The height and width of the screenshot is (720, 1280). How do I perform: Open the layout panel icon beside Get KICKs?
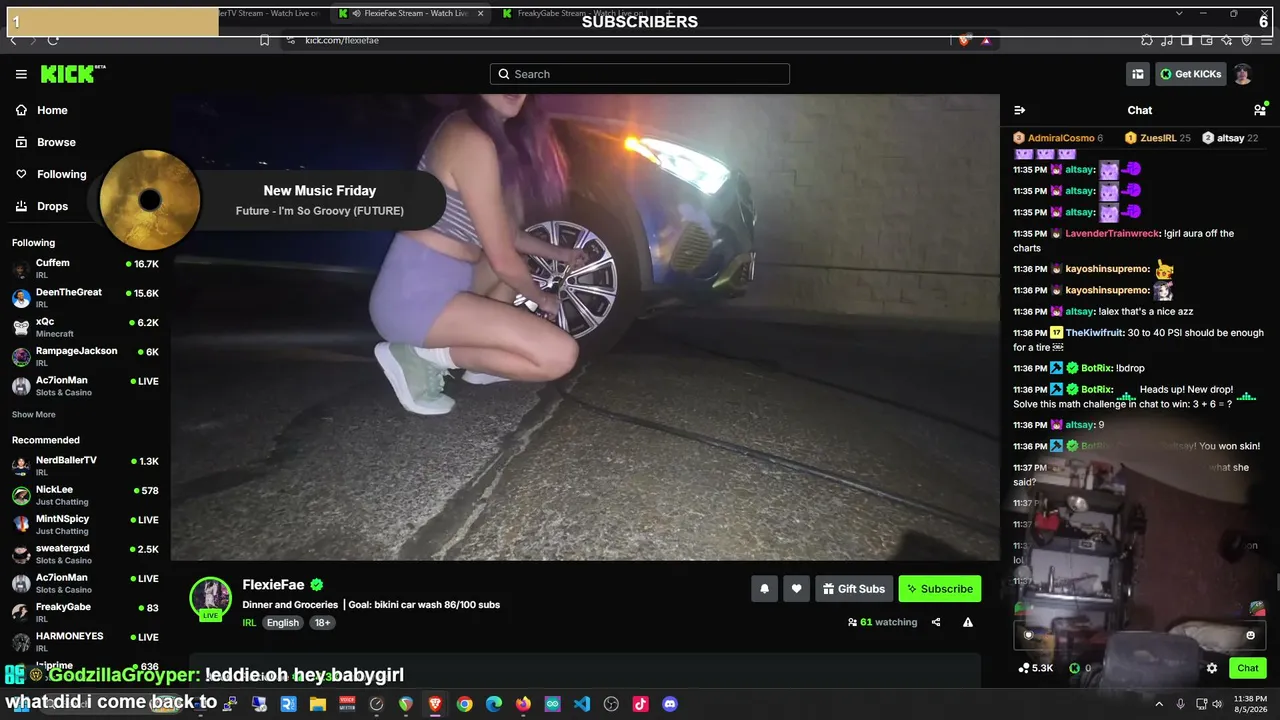1137,74
